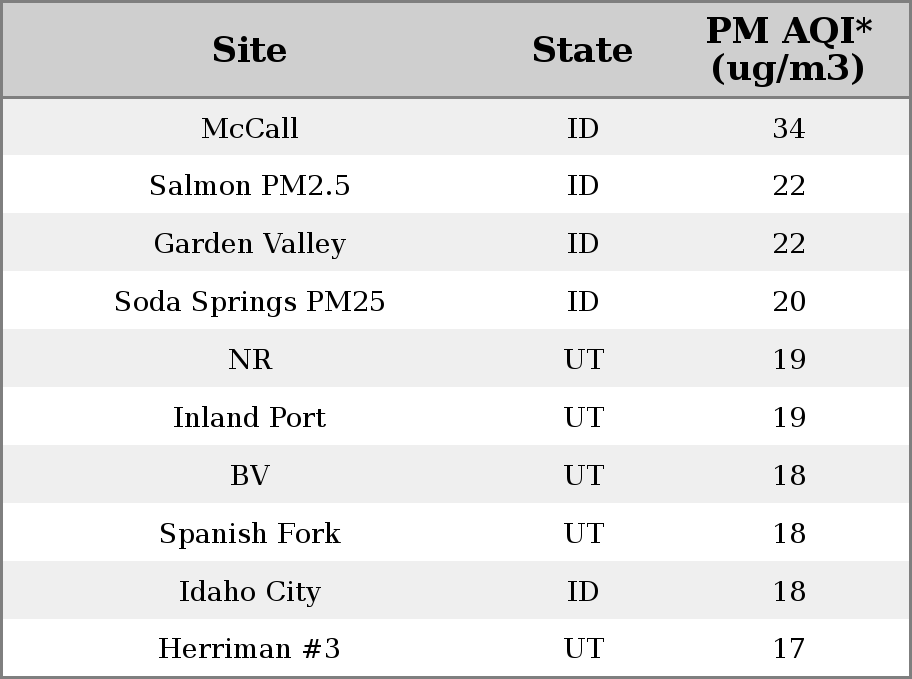Select the Herriman #3 row
The height and width of the screenshot is (679, 912).
point(456,648)
